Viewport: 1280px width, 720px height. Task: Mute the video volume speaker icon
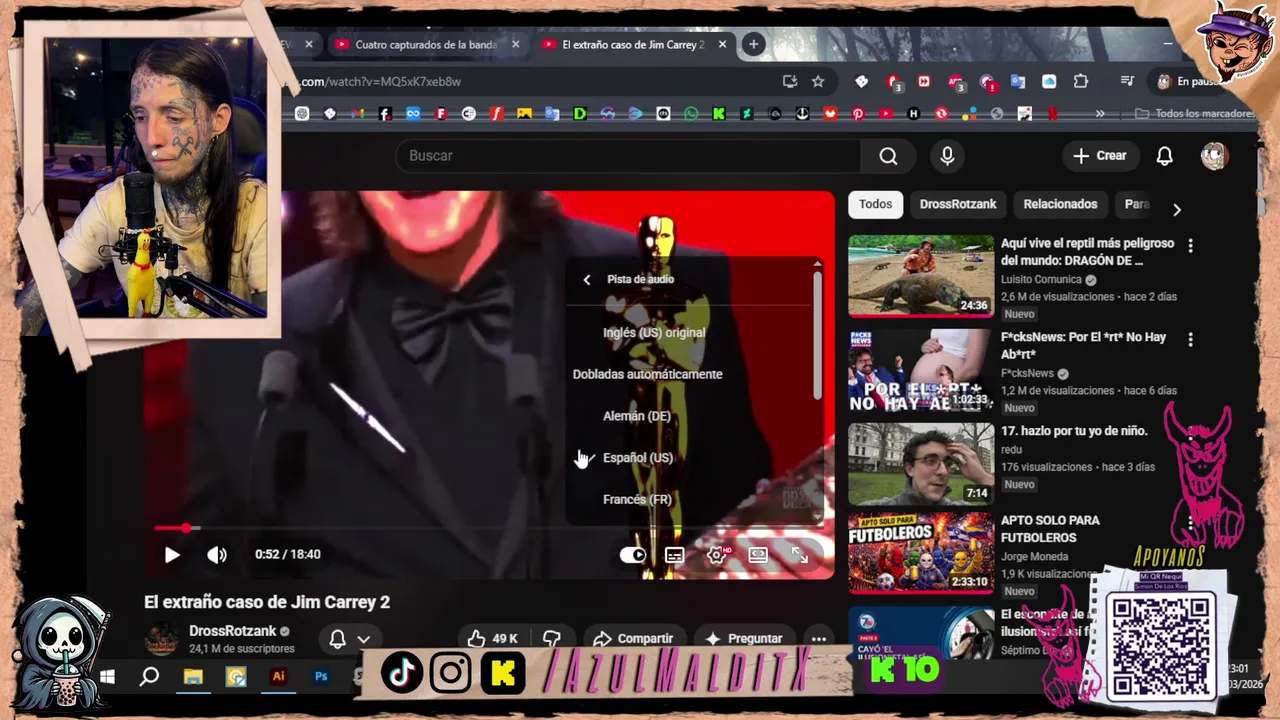pyautogui.click(x=216, y=554)
